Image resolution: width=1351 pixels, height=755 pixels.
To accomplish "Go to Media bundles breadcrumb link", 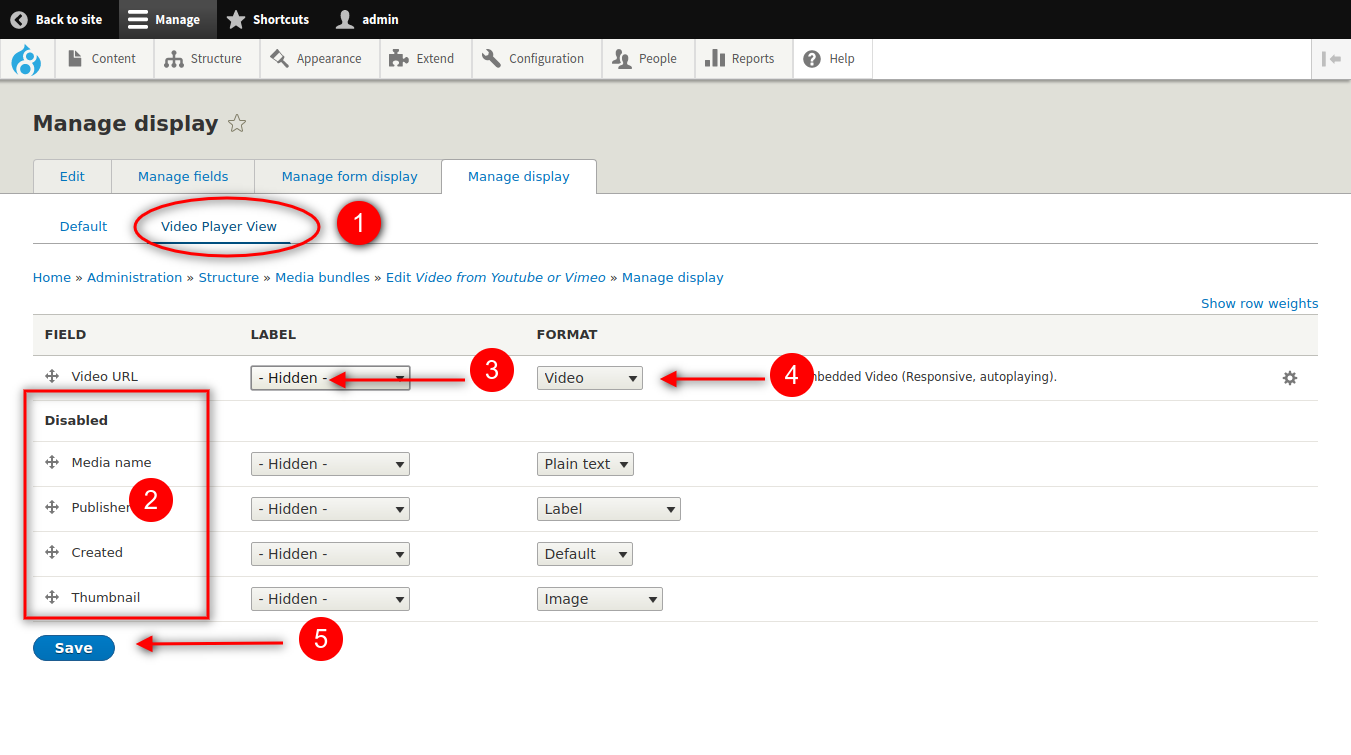I will tap(322, 277).
